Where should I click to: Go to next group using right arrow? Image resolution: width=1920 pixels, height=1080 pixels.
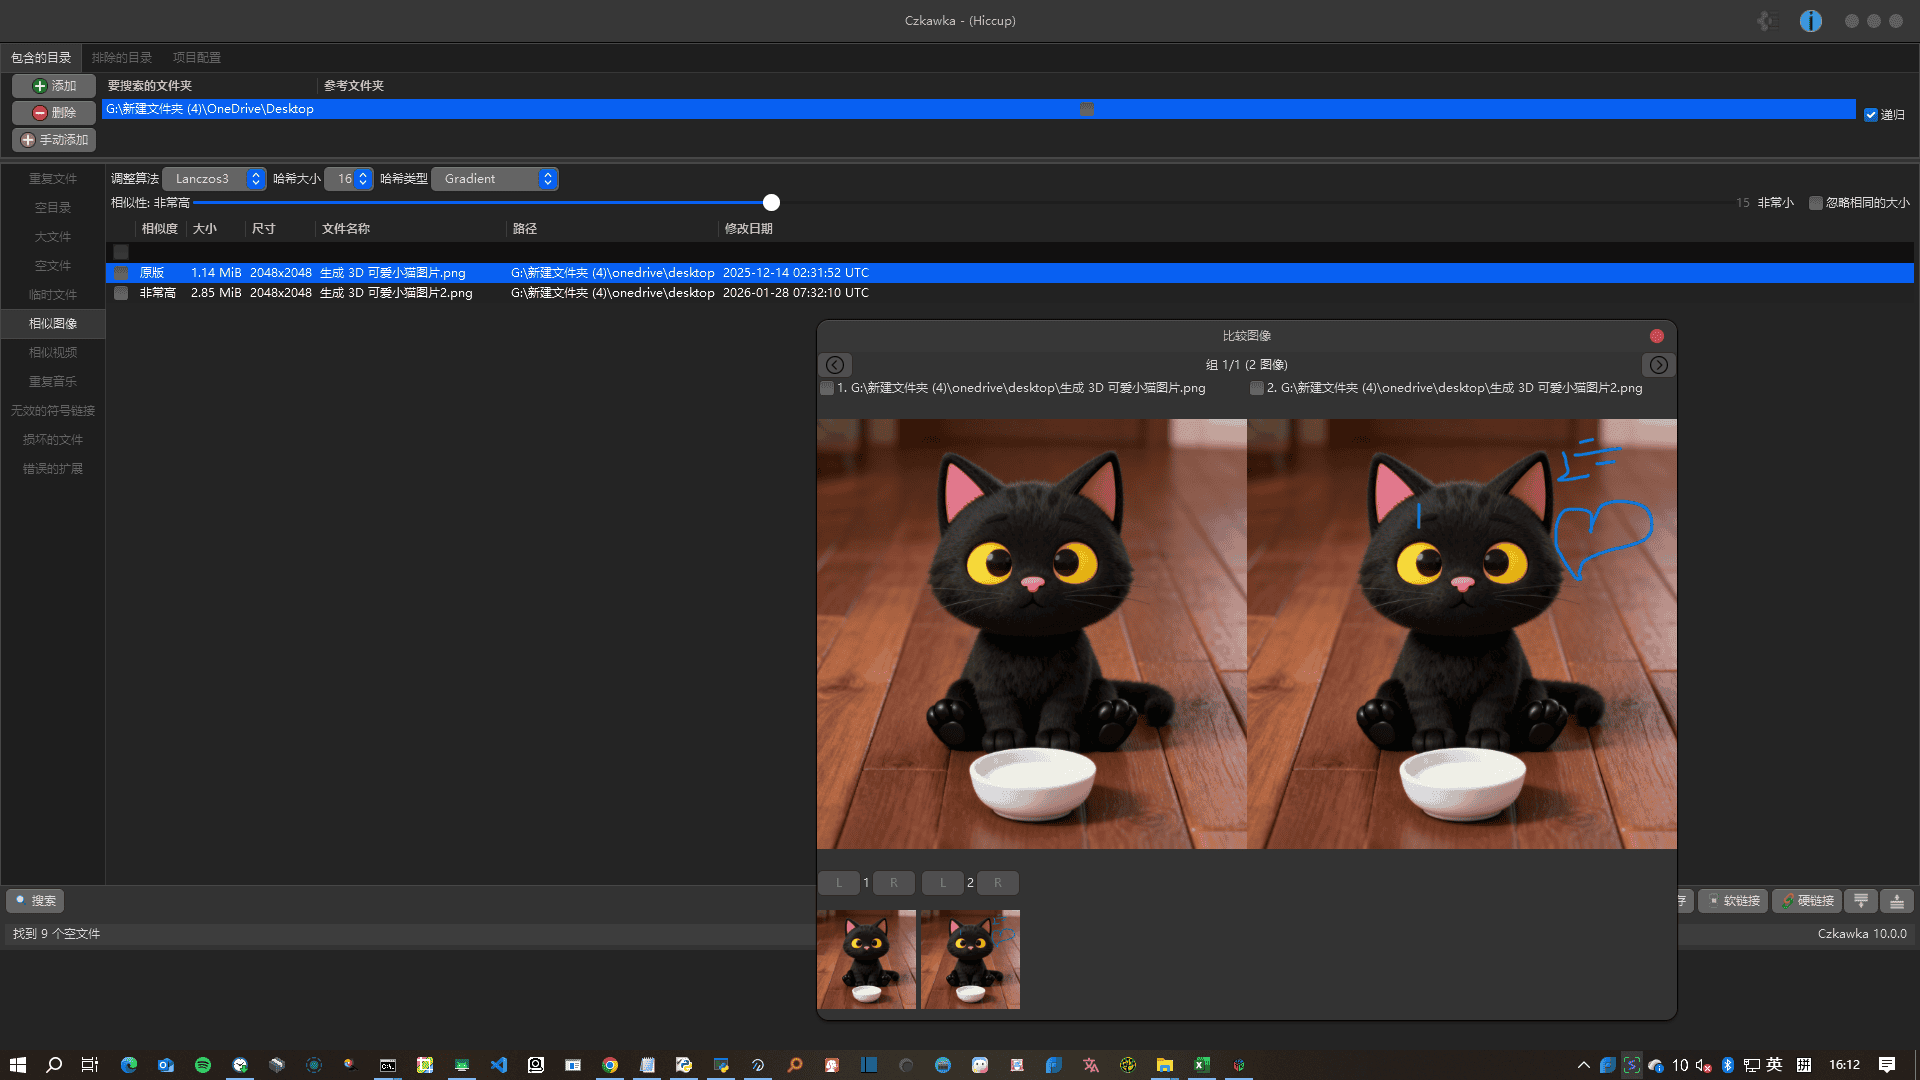[1658, 365]
